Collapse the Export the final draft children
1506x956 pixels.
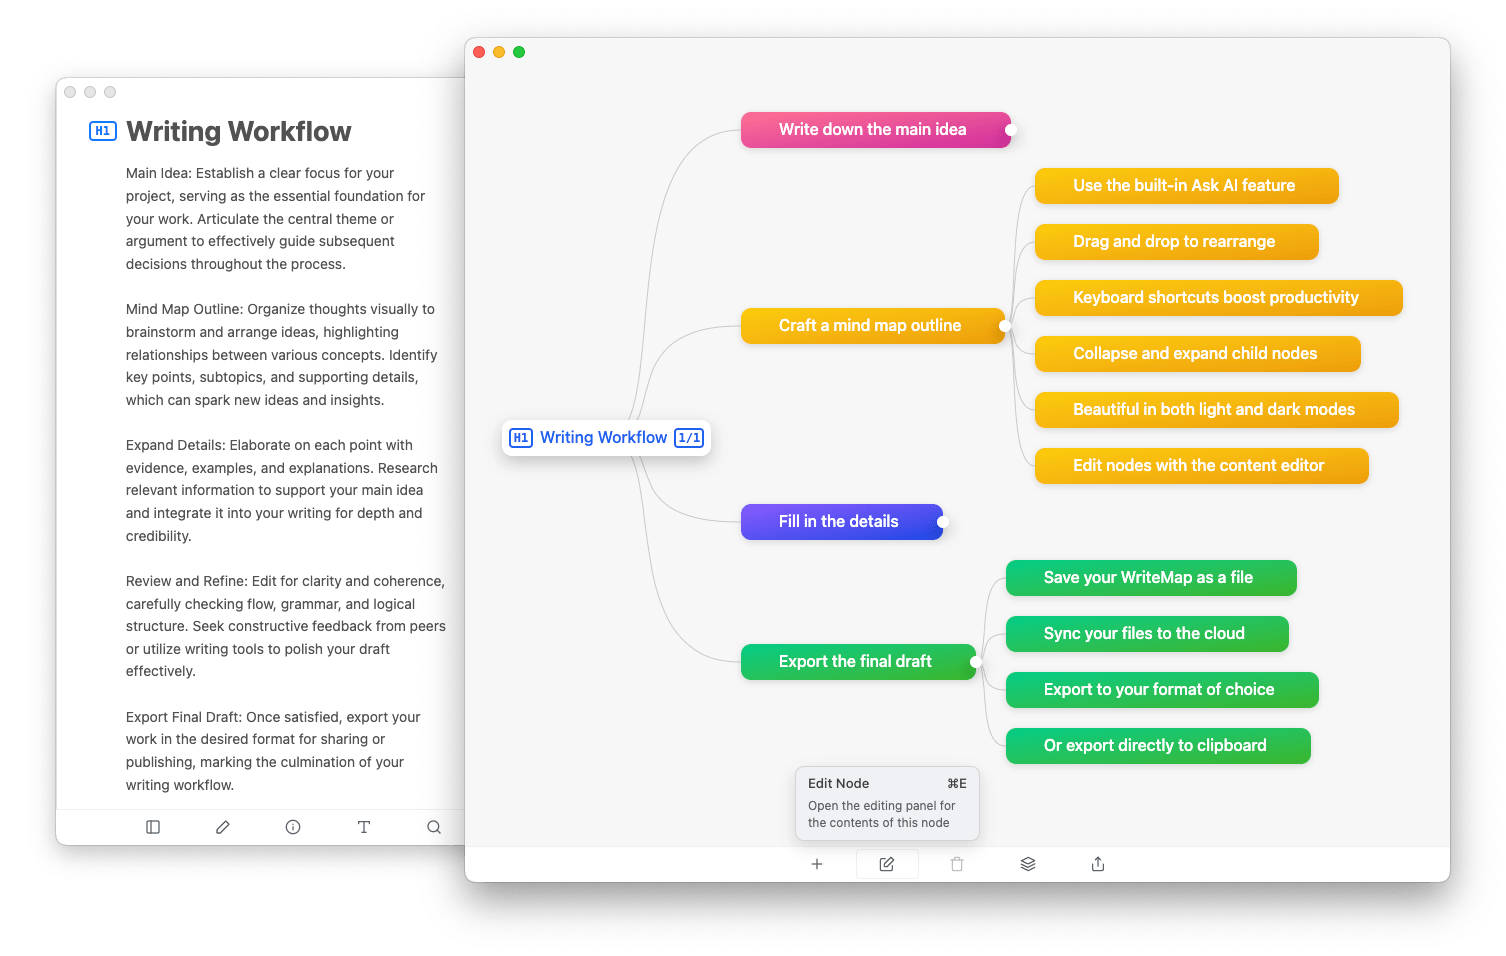[x=976, y=662]
